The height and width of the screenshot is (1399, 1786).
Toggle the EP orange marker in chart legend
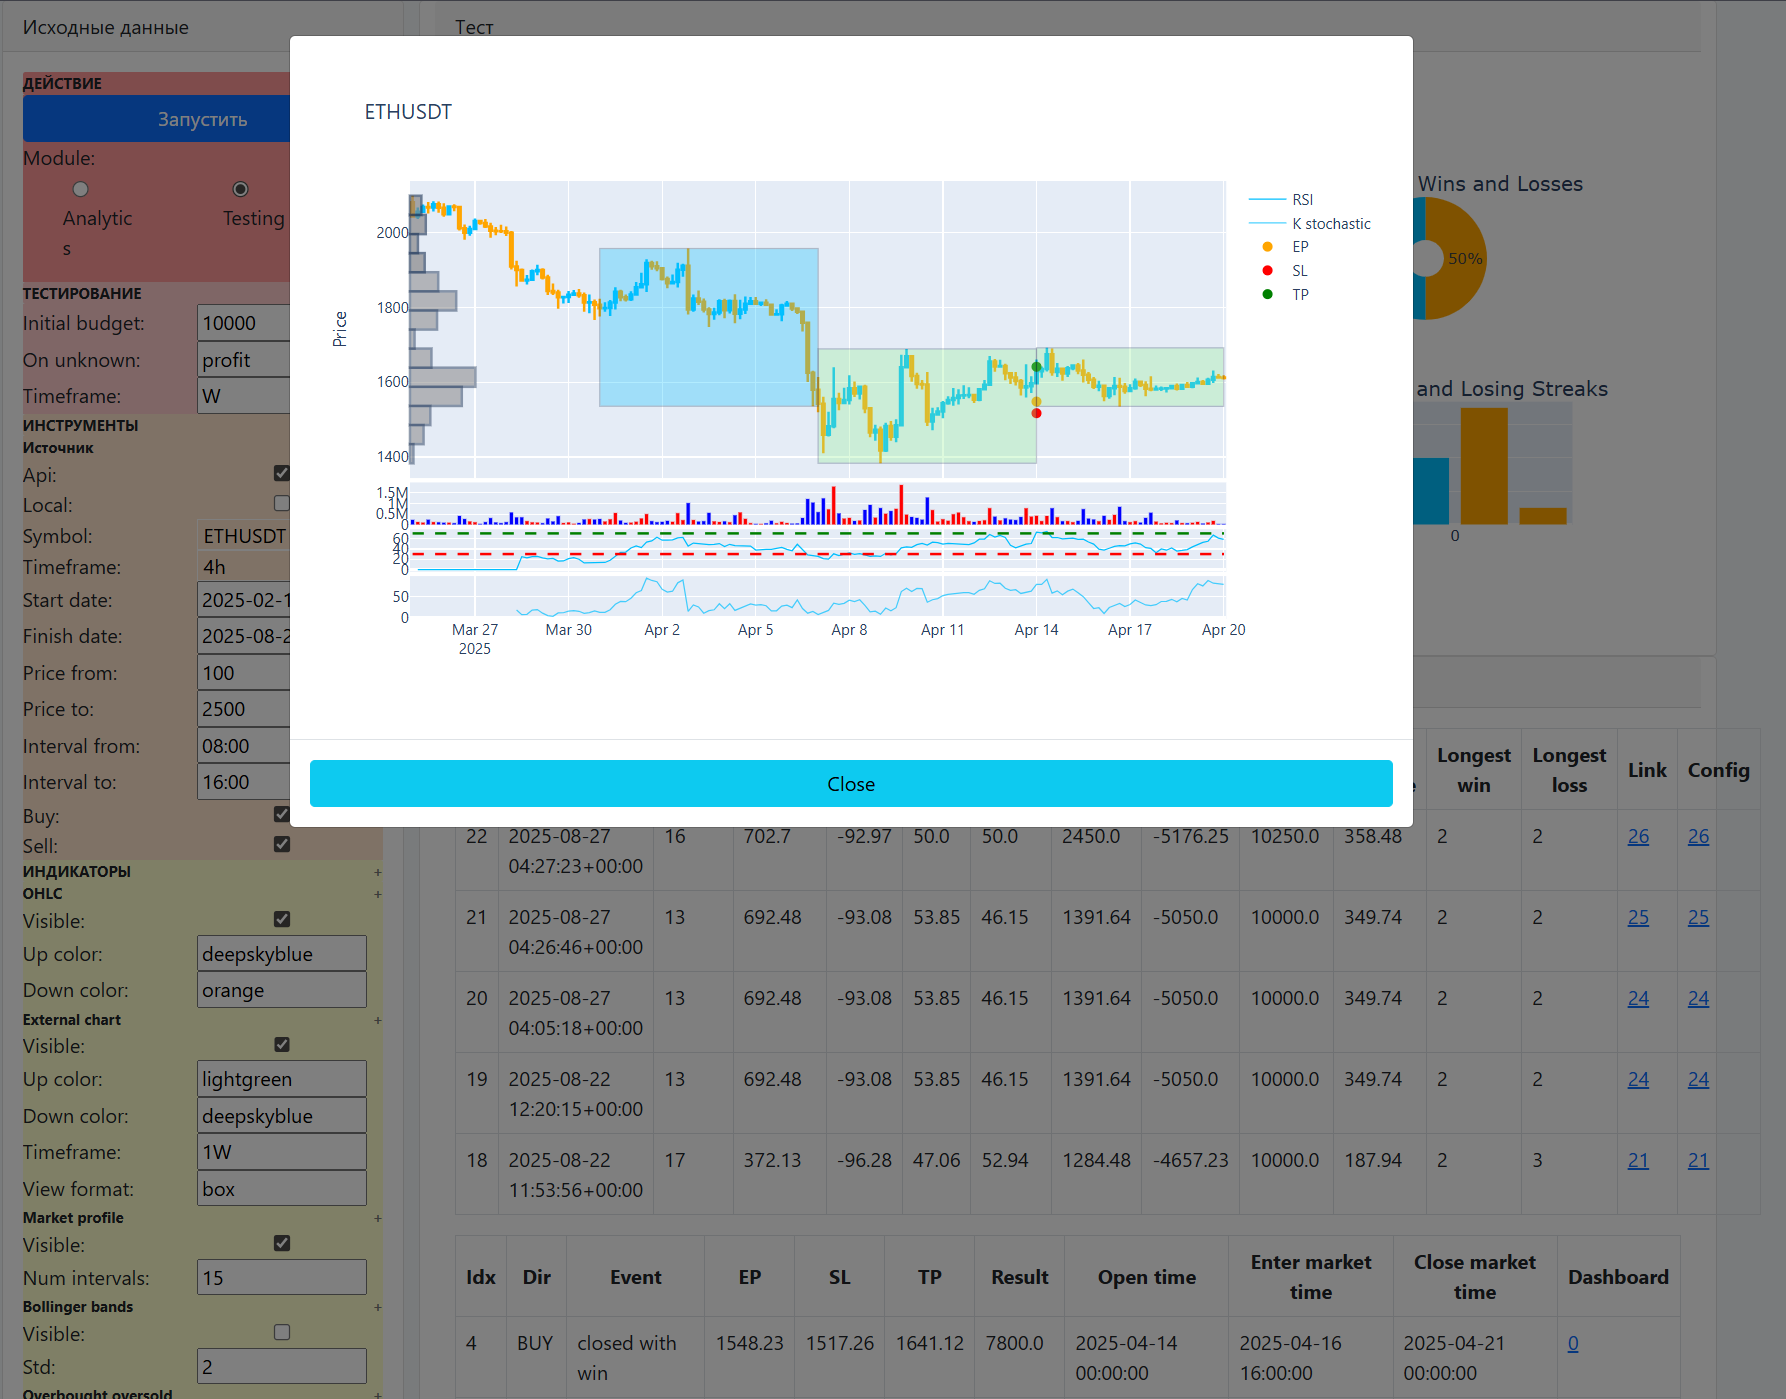1299,247
